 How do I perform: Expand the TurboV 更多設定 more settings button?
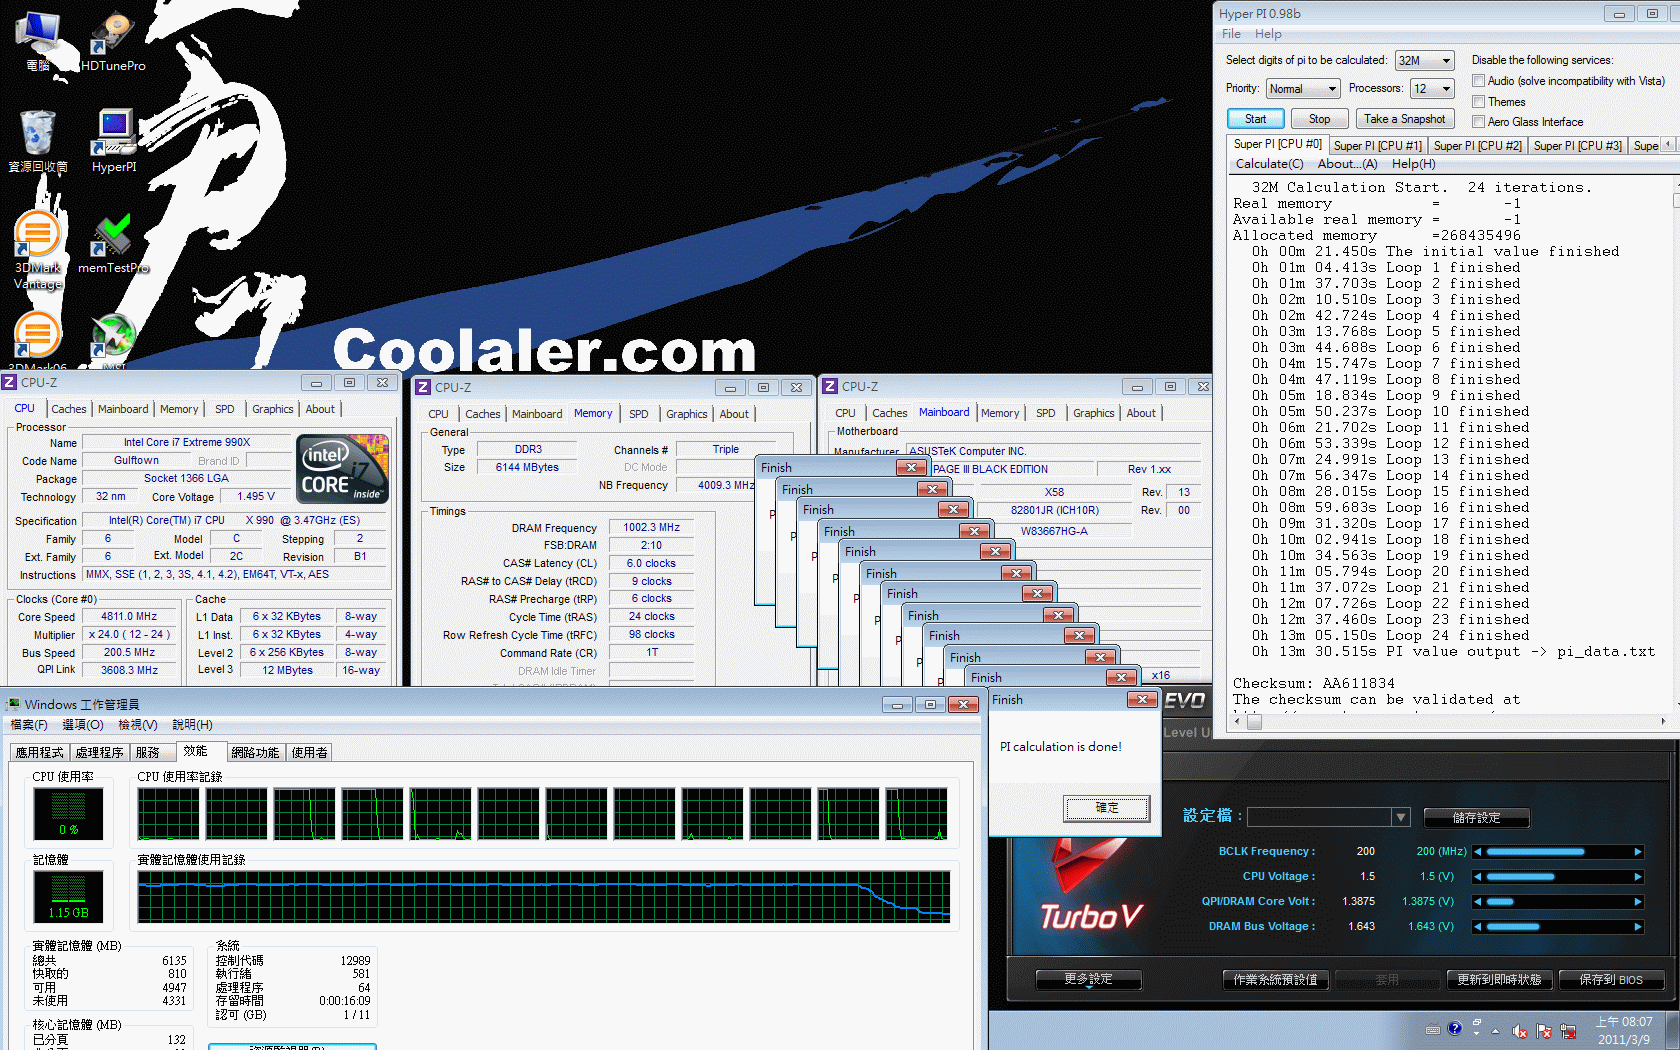click(1088, 980)
